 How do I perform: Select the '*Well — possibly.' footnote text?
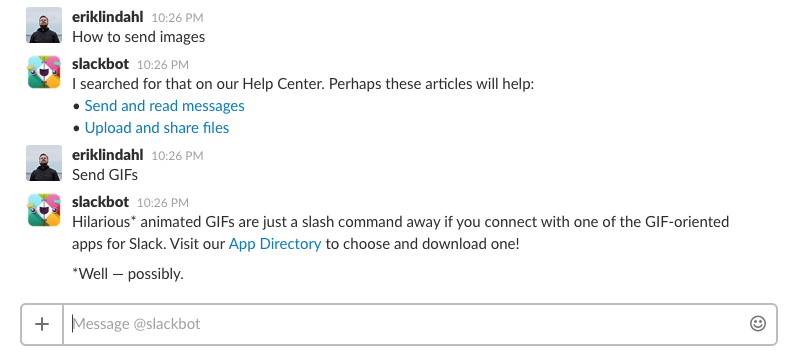click(x=128, y=274)
